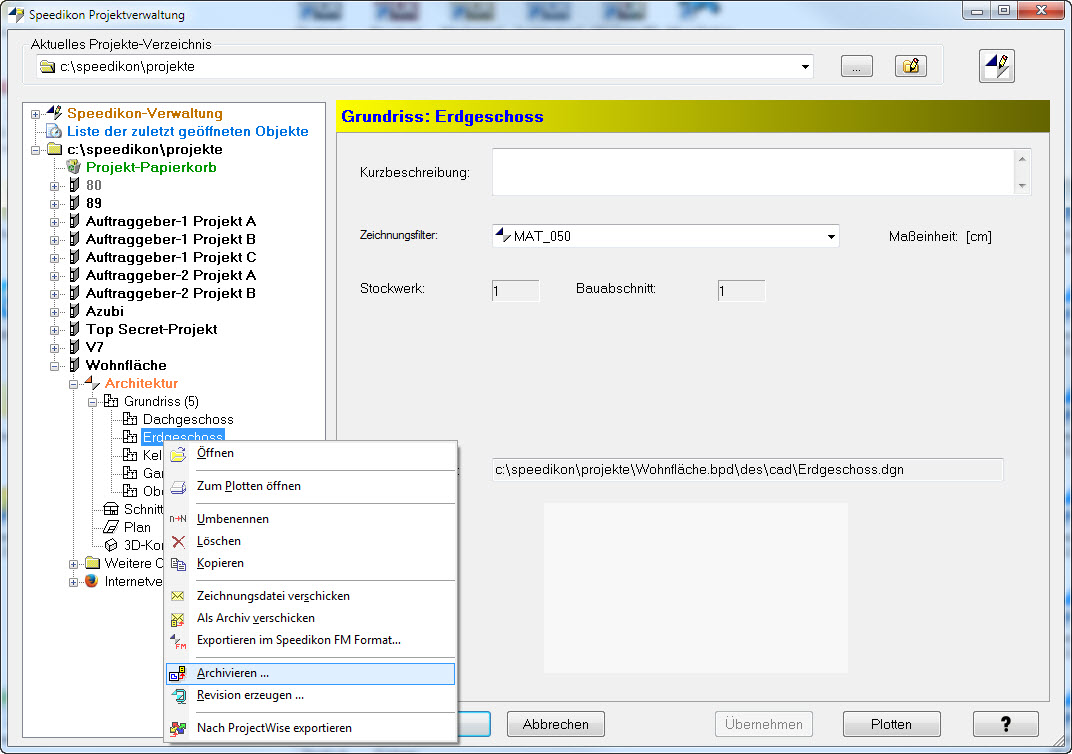1072x754 pixels.
Task: Collapse the Architektur node
Action: click(73, 384)
